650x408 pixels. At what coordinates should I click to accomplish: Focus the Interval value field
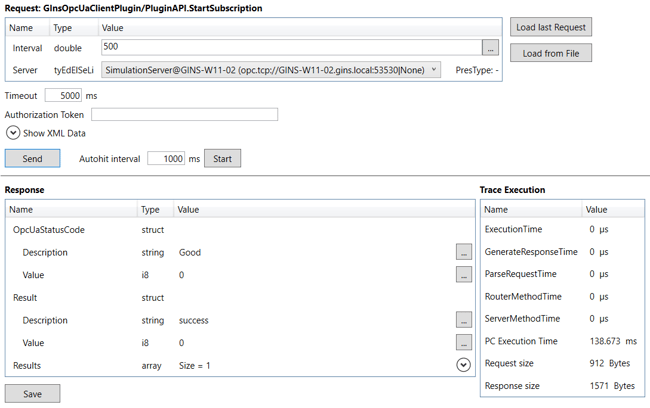(290, 47)
